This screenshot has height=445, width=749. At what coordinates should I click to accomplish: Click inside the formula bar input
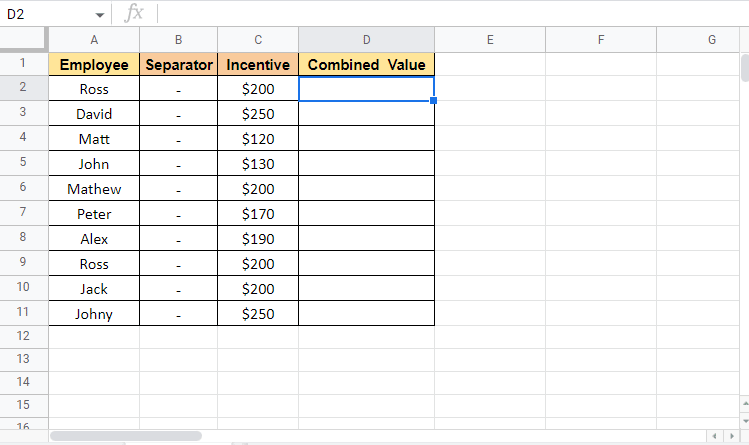coord(450,15)
